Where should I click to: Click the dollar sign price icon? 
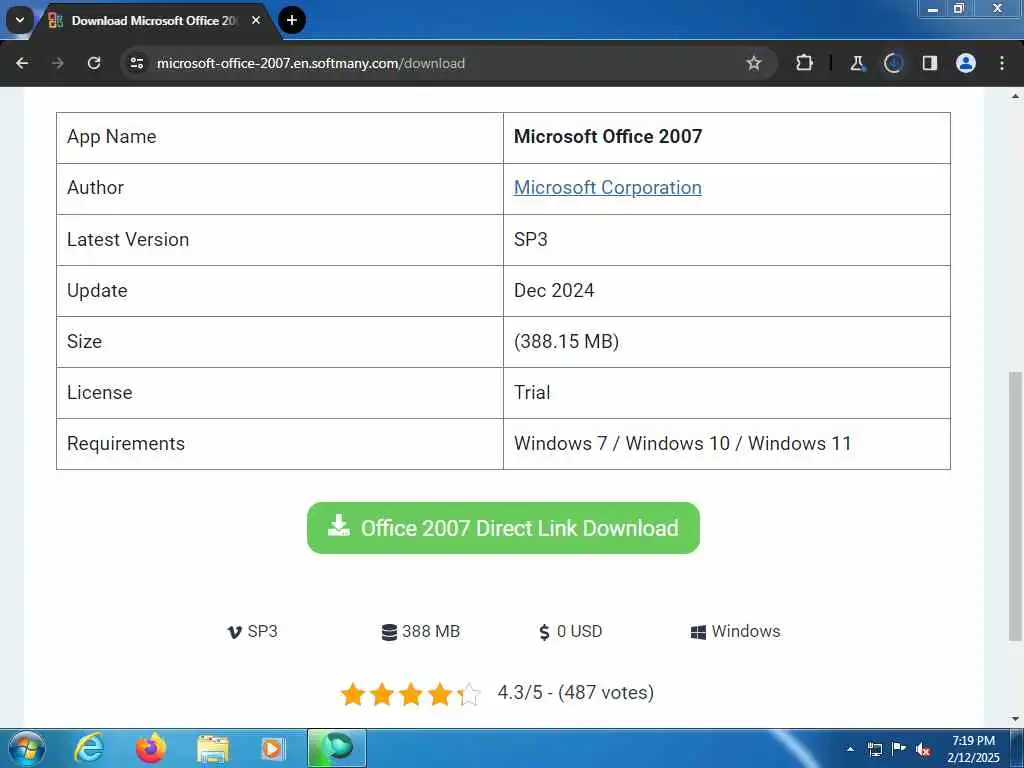pyautogui.click(x=544, y=632)
